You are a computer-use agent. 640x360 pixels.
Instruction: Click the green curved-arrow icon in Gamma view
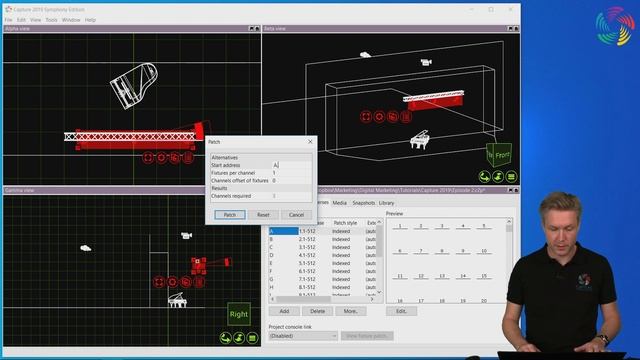226,338
